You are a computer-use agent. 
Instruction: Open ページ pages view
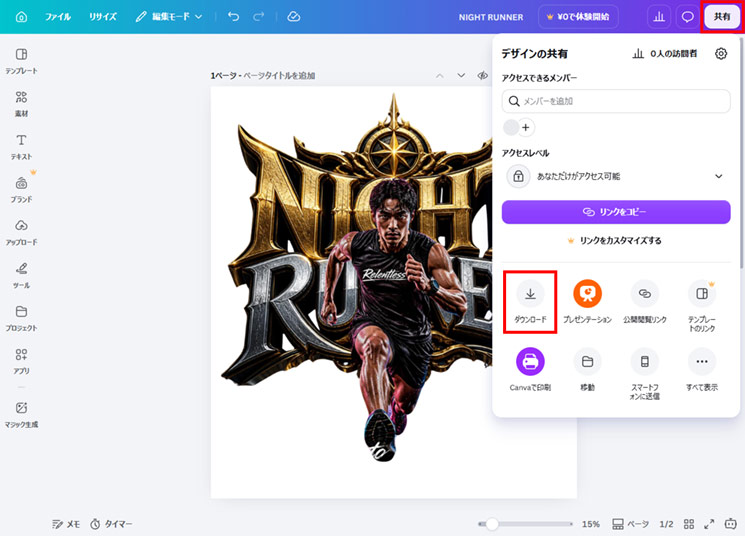click(x=630, y=524)
